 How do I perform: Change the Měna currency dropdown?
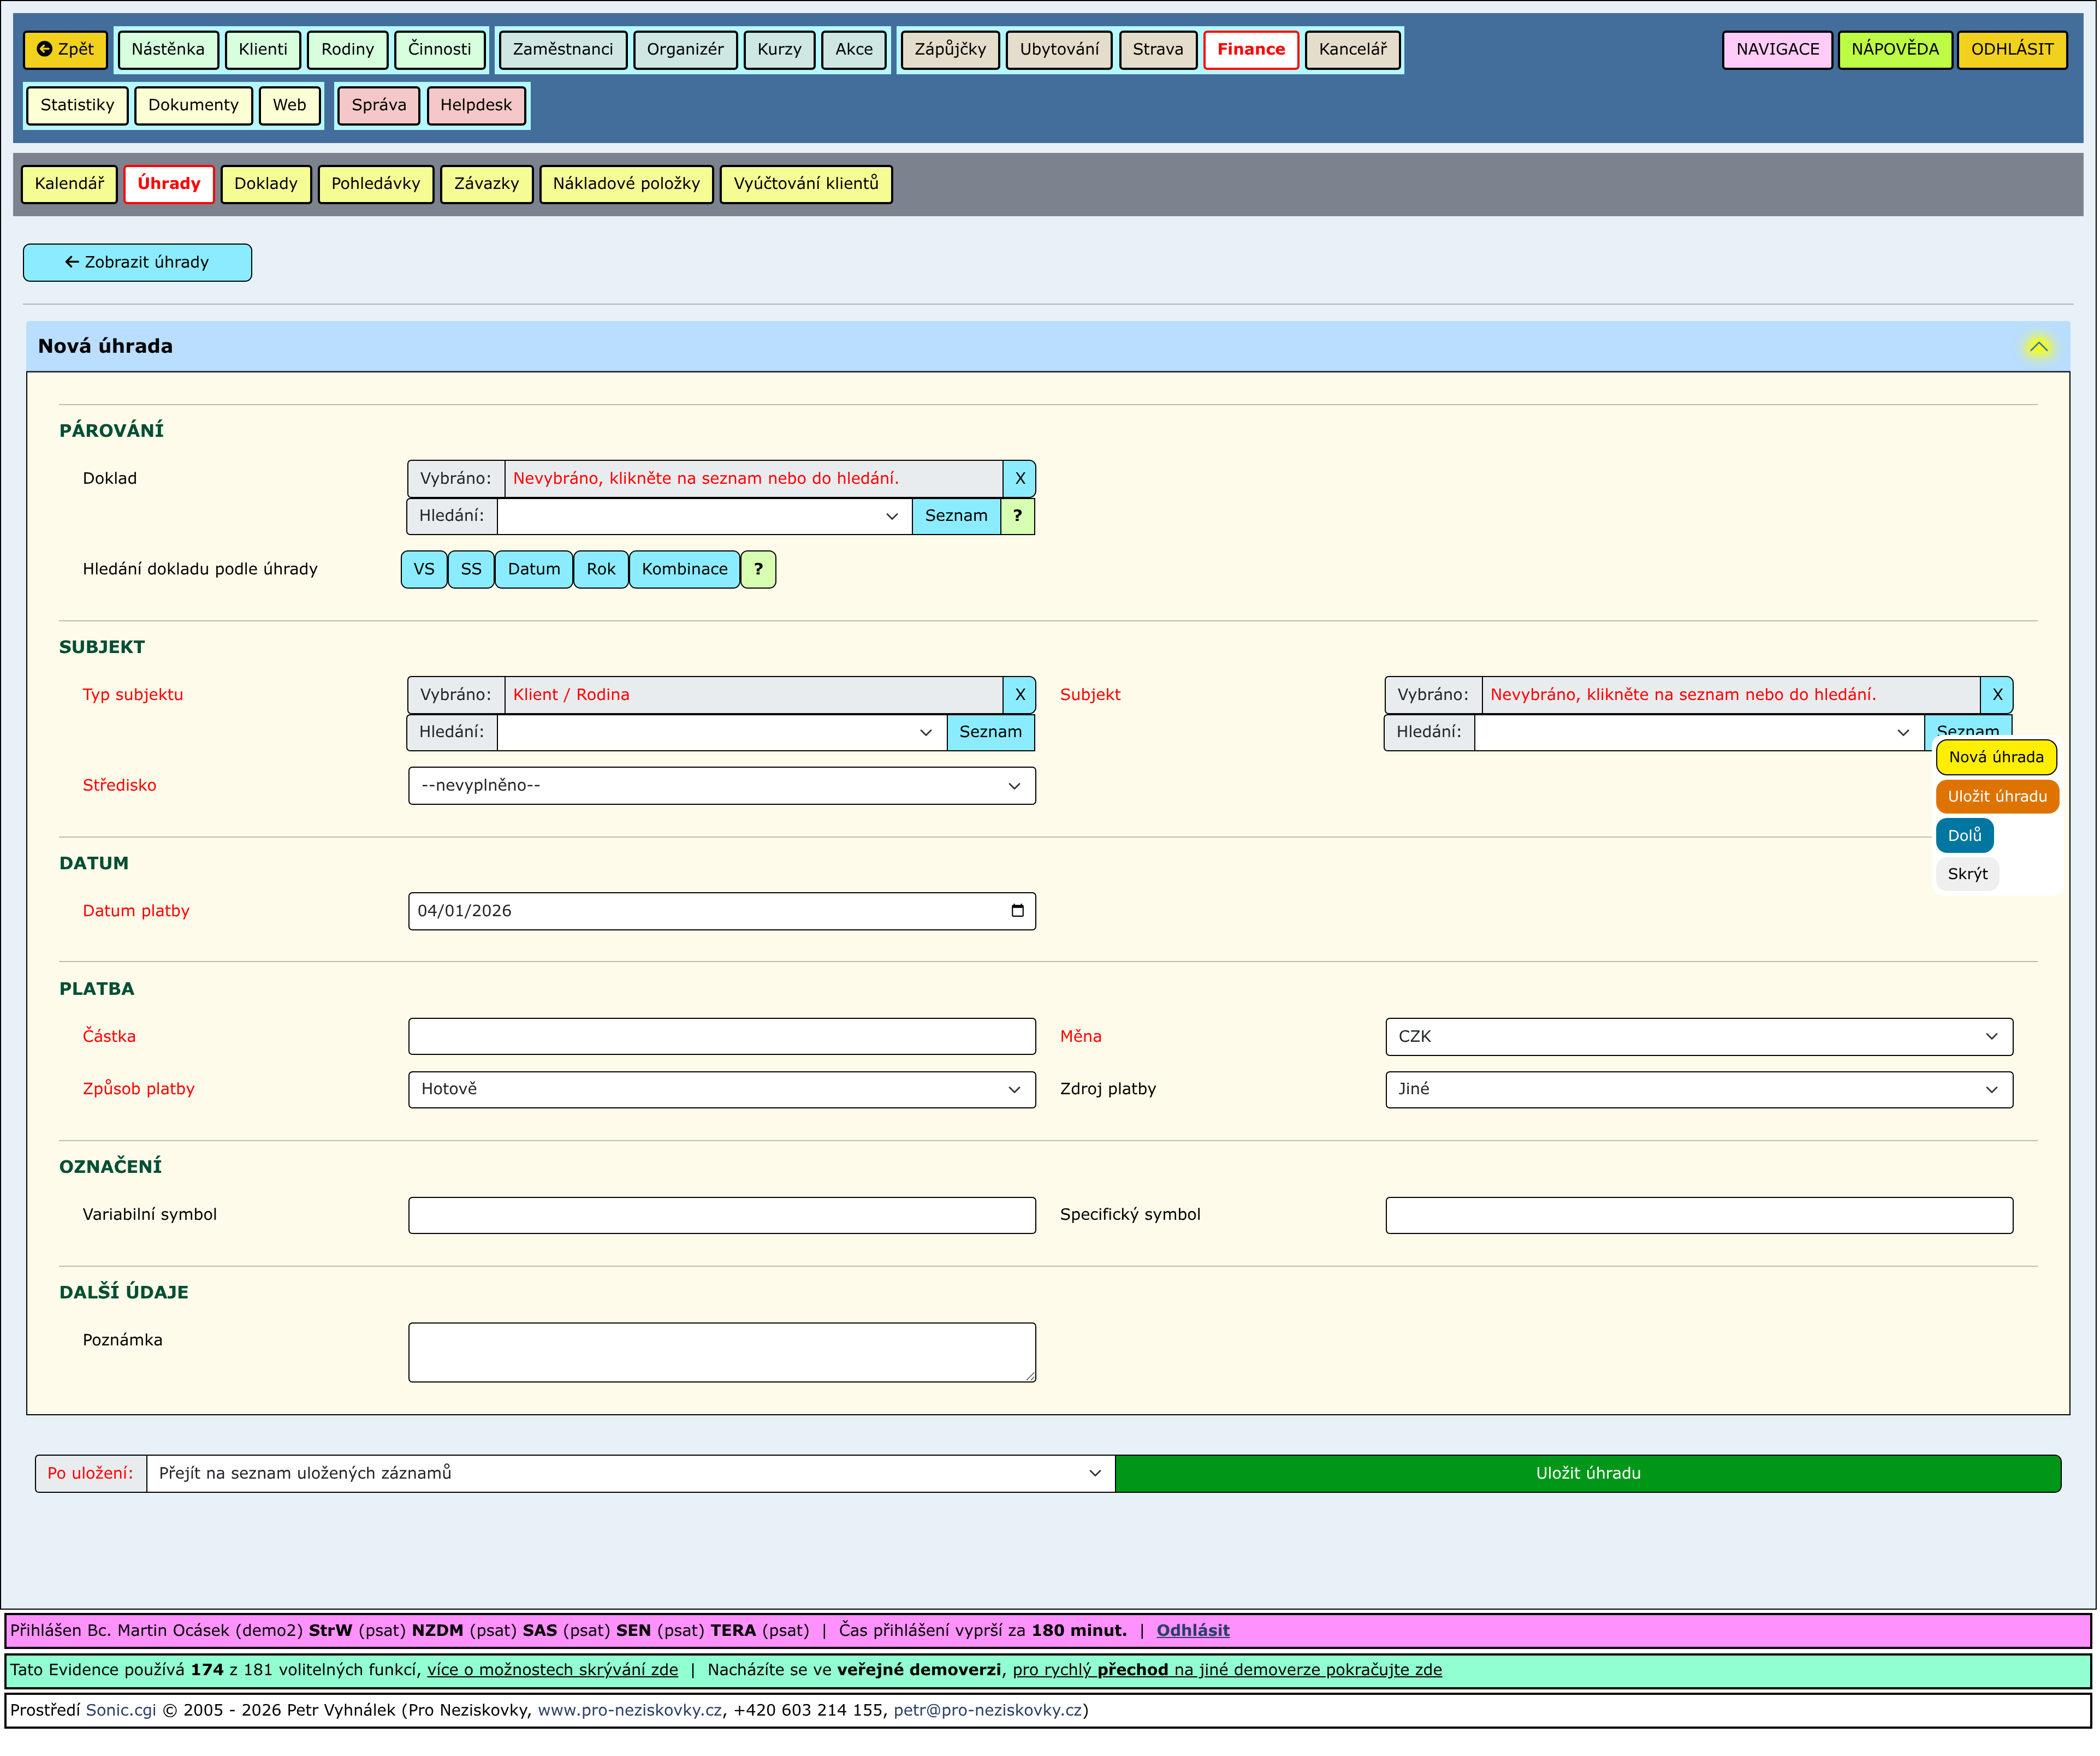coord(1700,1037)
